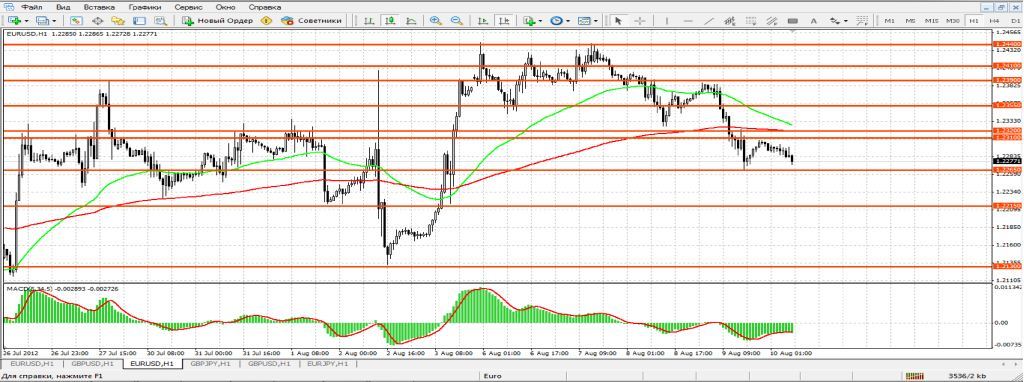
Task: Toggle the M15 timeframe
Action: coord(932,21)
